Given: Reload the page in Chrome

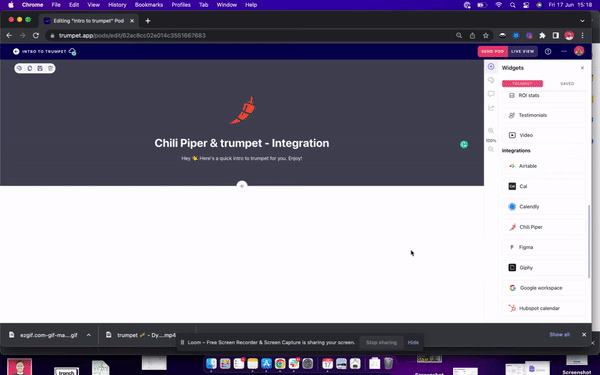Looking at the screenshot, I should coord(36,35).
